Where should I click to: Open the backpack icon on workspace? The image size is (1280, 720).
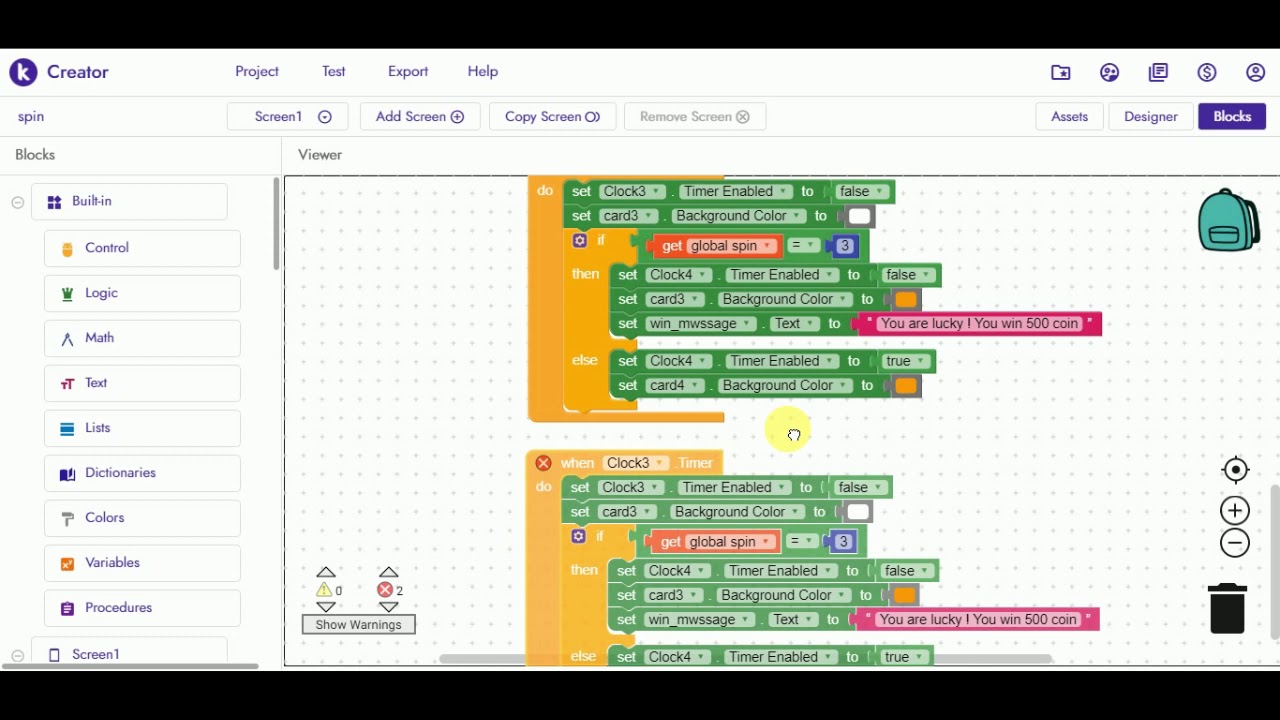(x=1228, y=220)
